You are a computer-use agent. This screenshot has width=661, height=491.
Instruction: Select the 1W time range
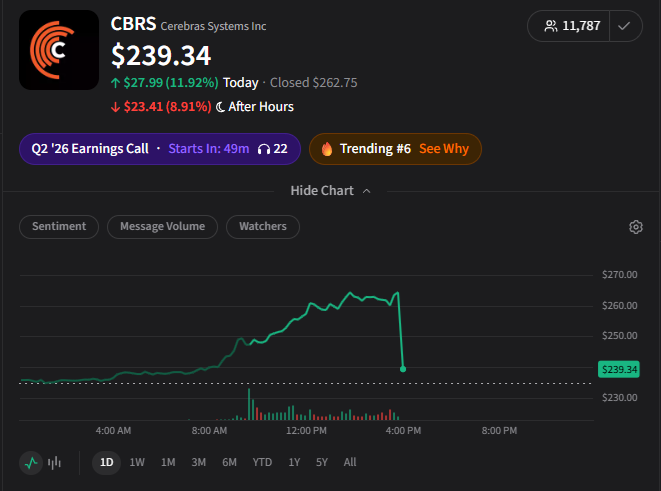pos(137,462)
